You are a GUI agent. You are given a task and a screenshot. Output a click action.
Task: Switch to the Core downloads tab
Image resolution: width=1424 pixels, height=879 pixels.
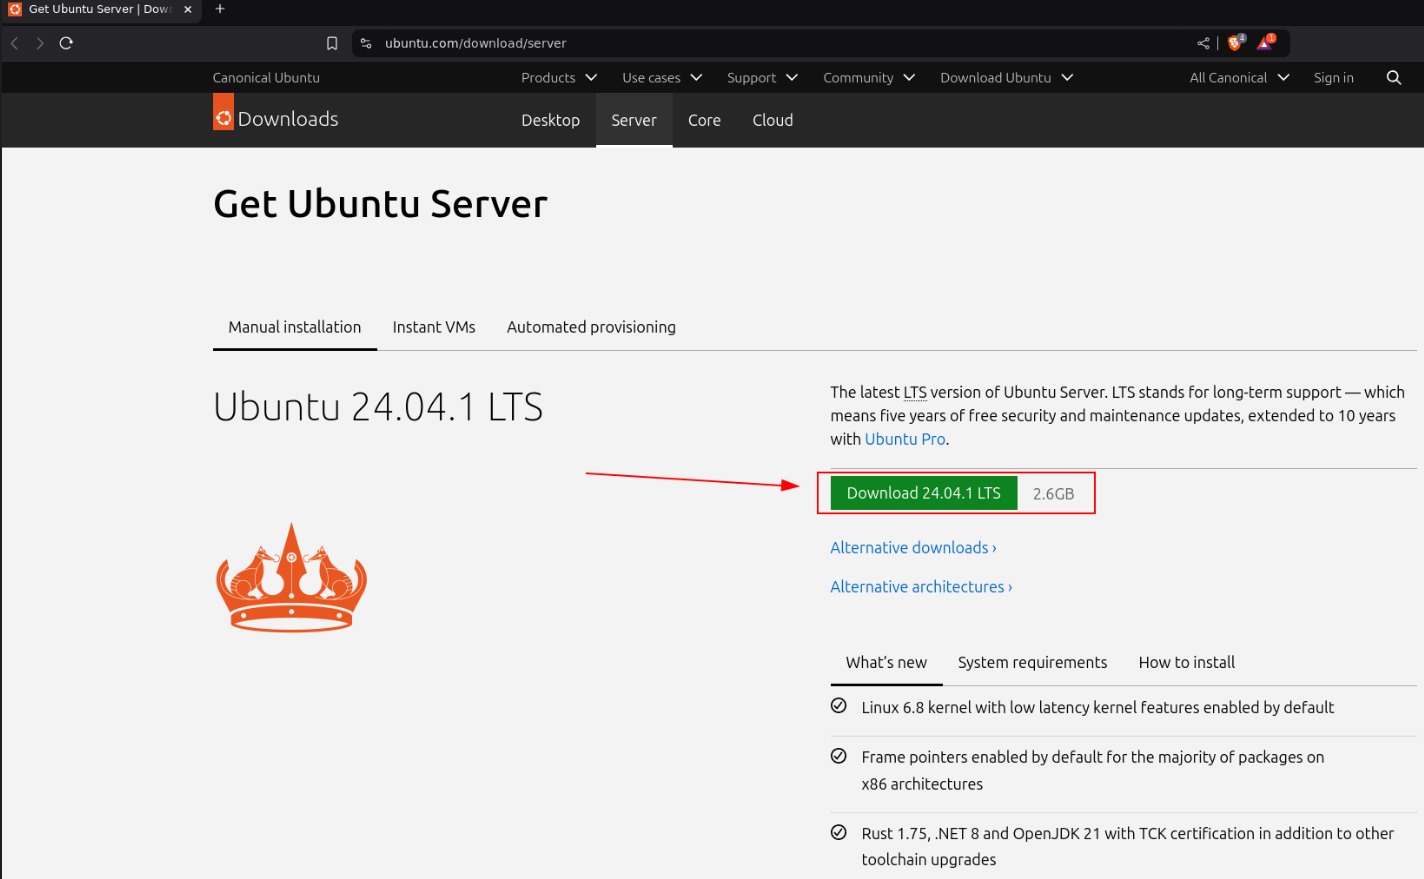pos(704,120)
